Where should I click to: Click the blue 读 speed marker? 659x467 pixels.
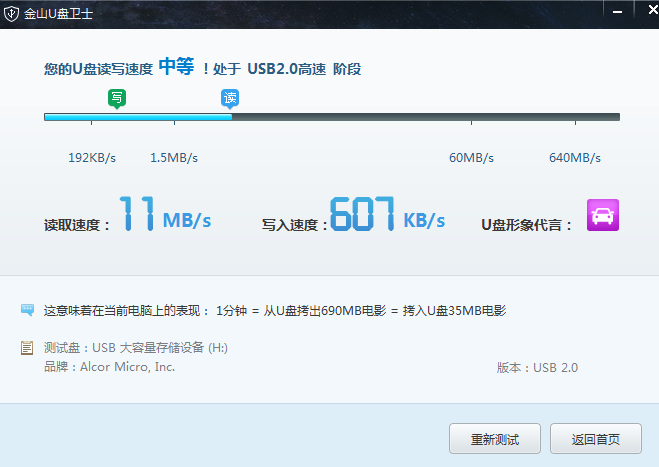[x=230, y=99]
